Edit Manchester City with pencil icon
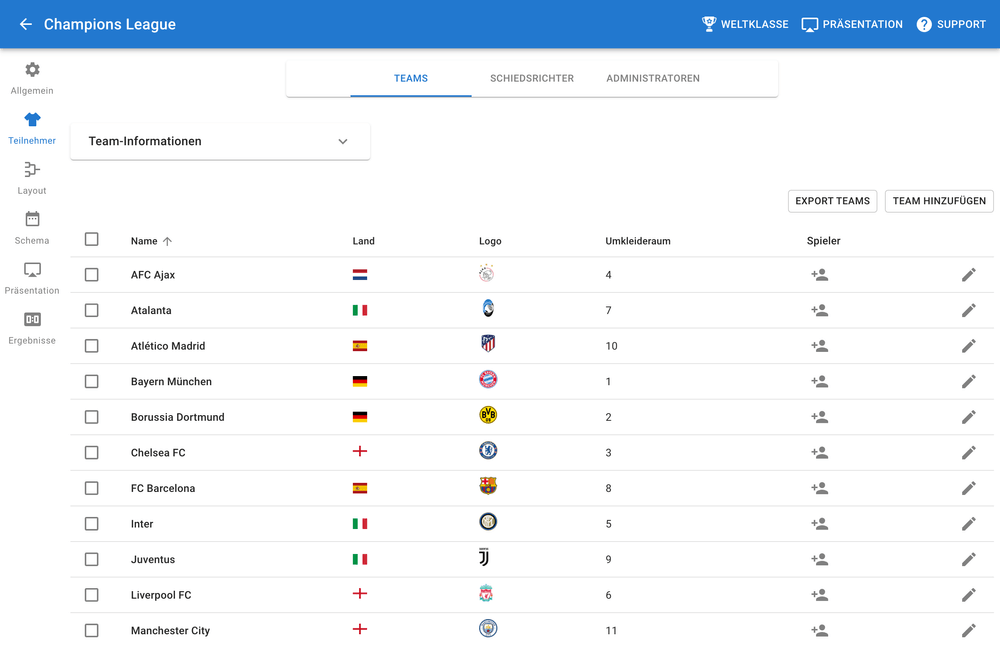Viewport: 1000px width, 647px height. tap(969, 630)
